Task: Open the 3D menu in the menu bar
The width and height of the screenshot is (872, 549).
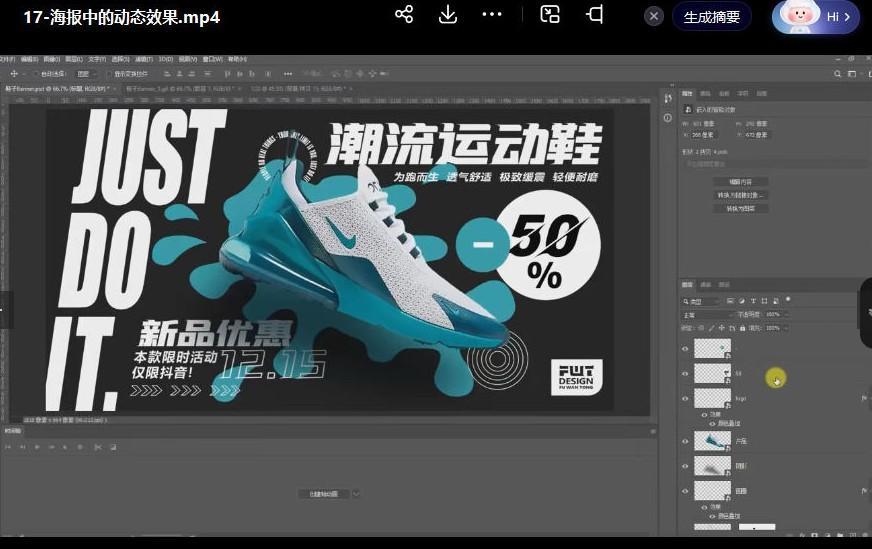Action: 165,59
